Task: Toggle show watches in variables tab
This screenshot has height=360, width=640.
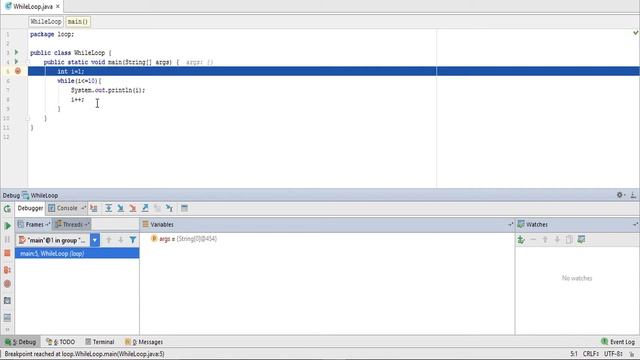Action: point(581,240)
